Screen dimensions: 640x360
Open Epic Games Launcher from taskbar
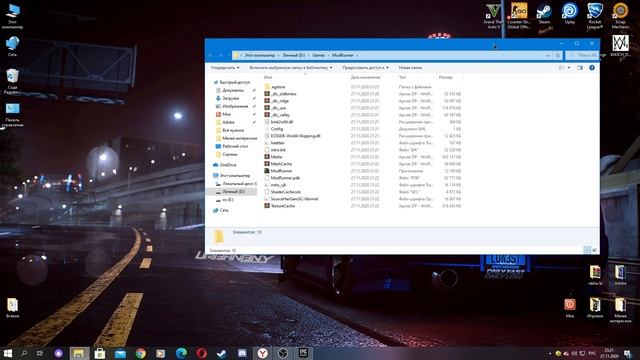click(303, 353)
